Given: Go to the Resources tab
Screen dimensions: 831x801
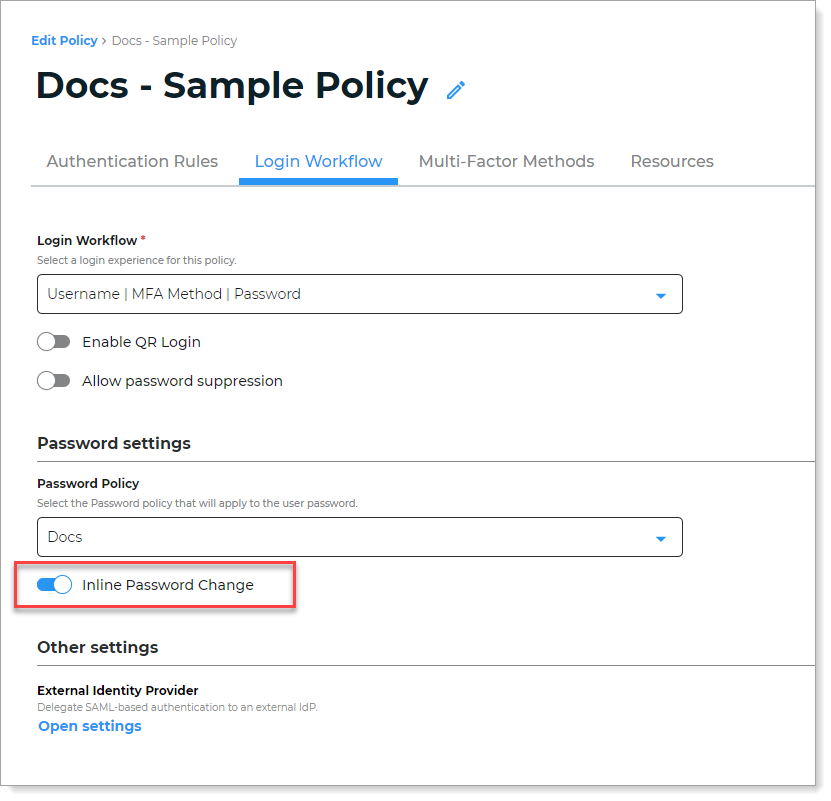Looking at the screenshot, I should 672,162.
